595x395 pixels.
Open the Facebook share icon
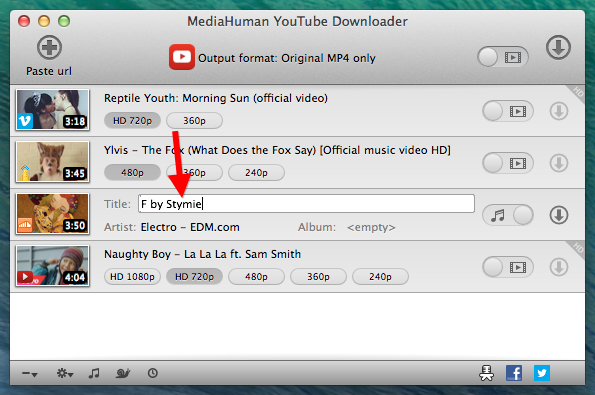[514, 373]
